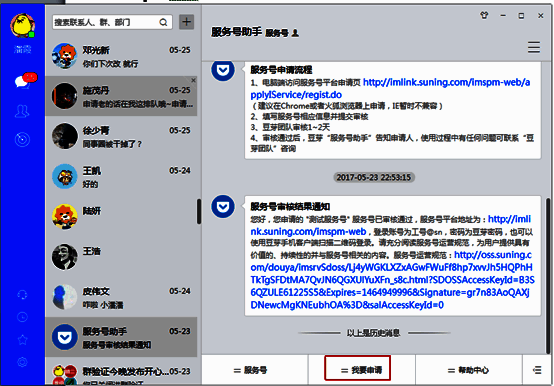Click the keyboard switch icon at bottom right
This screenshot has height=386, width=554.
[x=537, y=370]
